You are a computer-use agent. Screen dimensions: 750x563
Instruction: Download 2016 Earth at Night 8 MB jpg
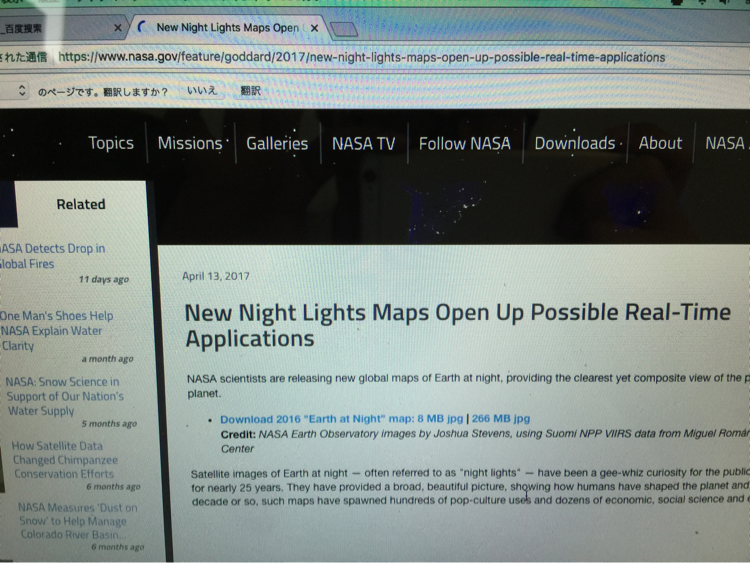pos(342,419)
